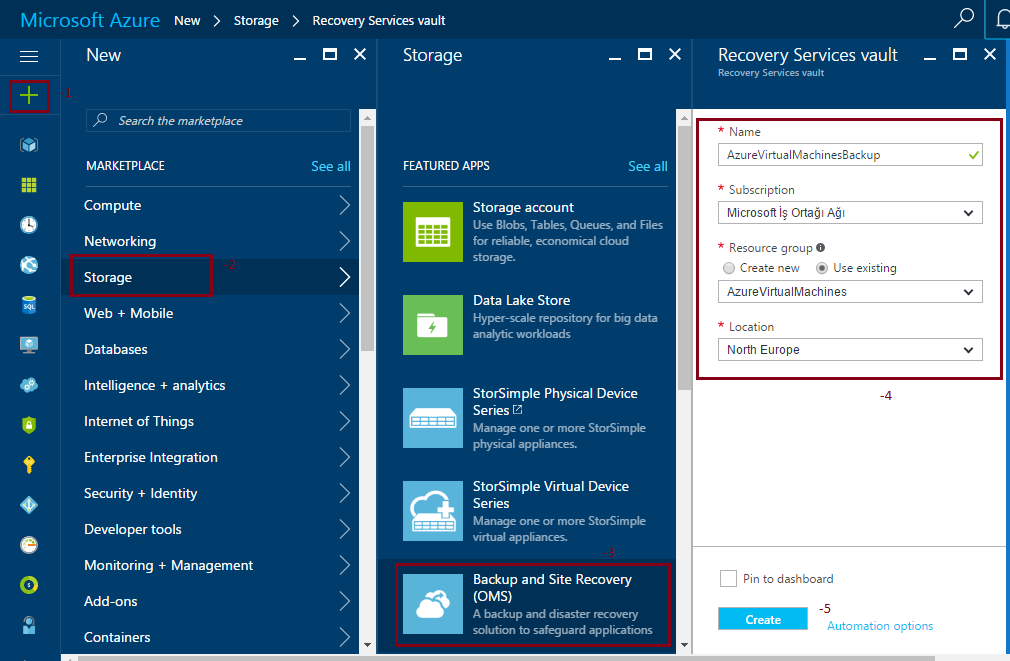Open Resource groups cube icon in sidebar
This screenshot has width=1010, height=661.
coord(29,145)
